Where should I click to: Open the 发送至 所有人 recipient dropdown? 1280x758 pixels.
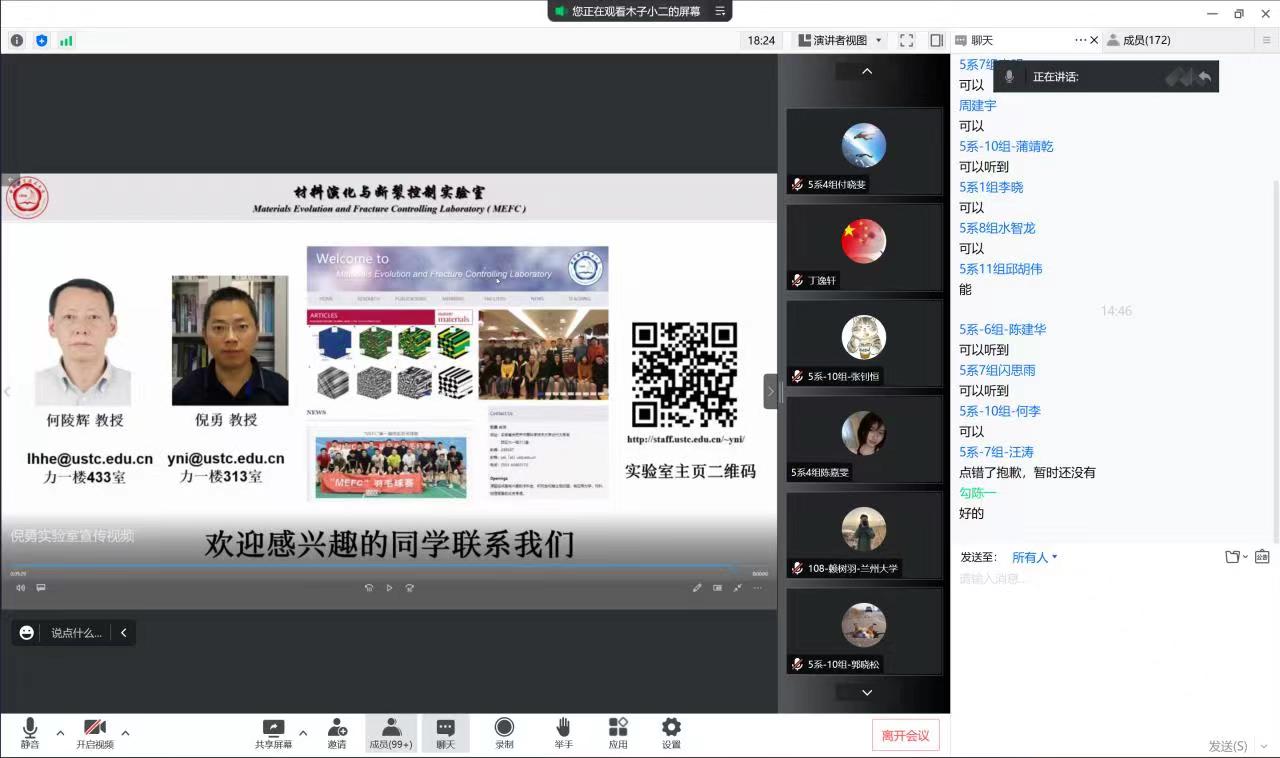tap(1034, 557)
